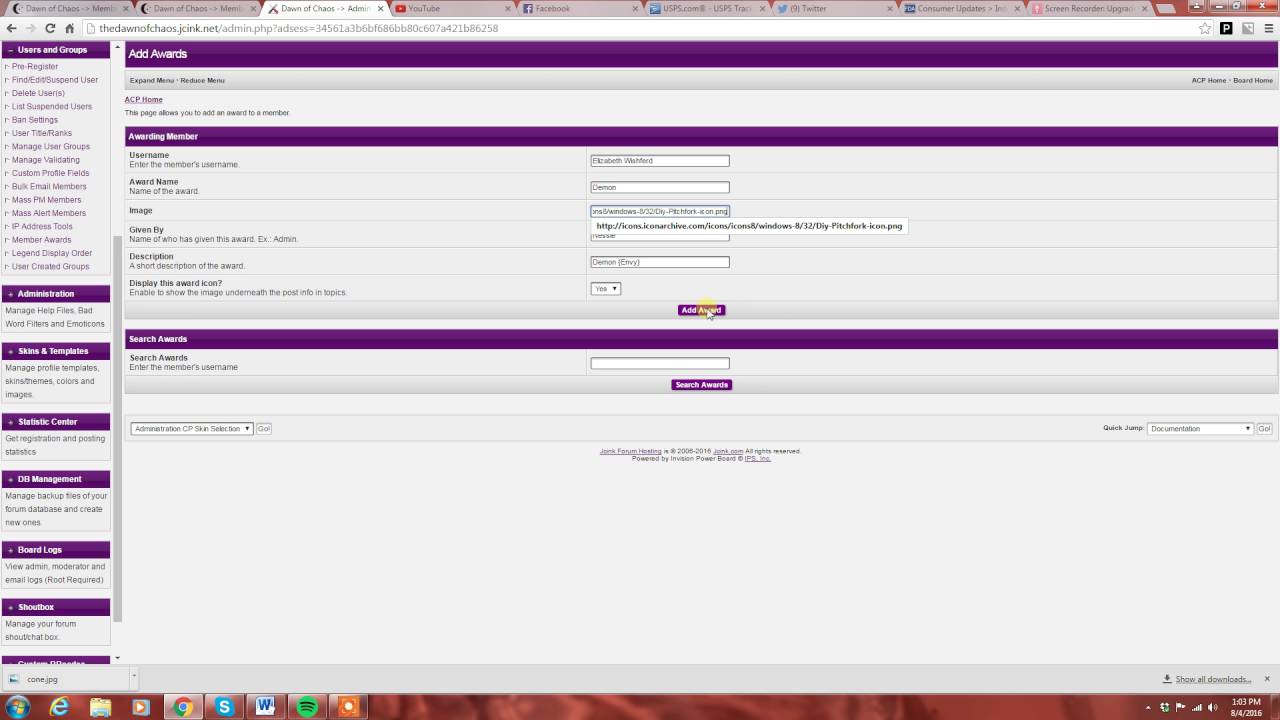The width and height of the screenshot is (1280, 720).
Task: Switch to the YouTube tab
Action: pos(450,8)
